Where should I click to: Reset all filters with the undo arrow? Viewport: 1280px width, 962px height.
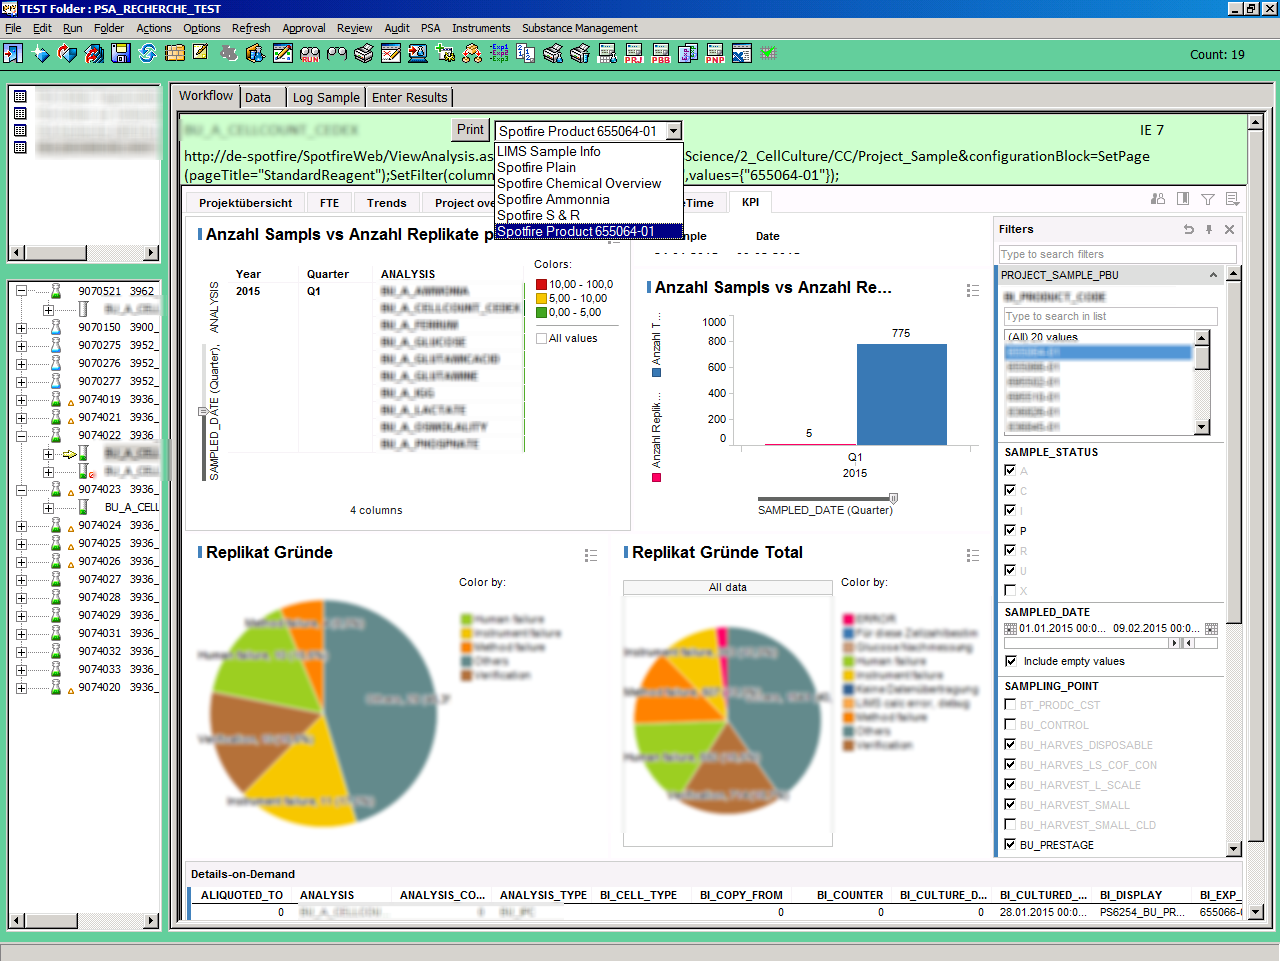tap(1189, 230)
